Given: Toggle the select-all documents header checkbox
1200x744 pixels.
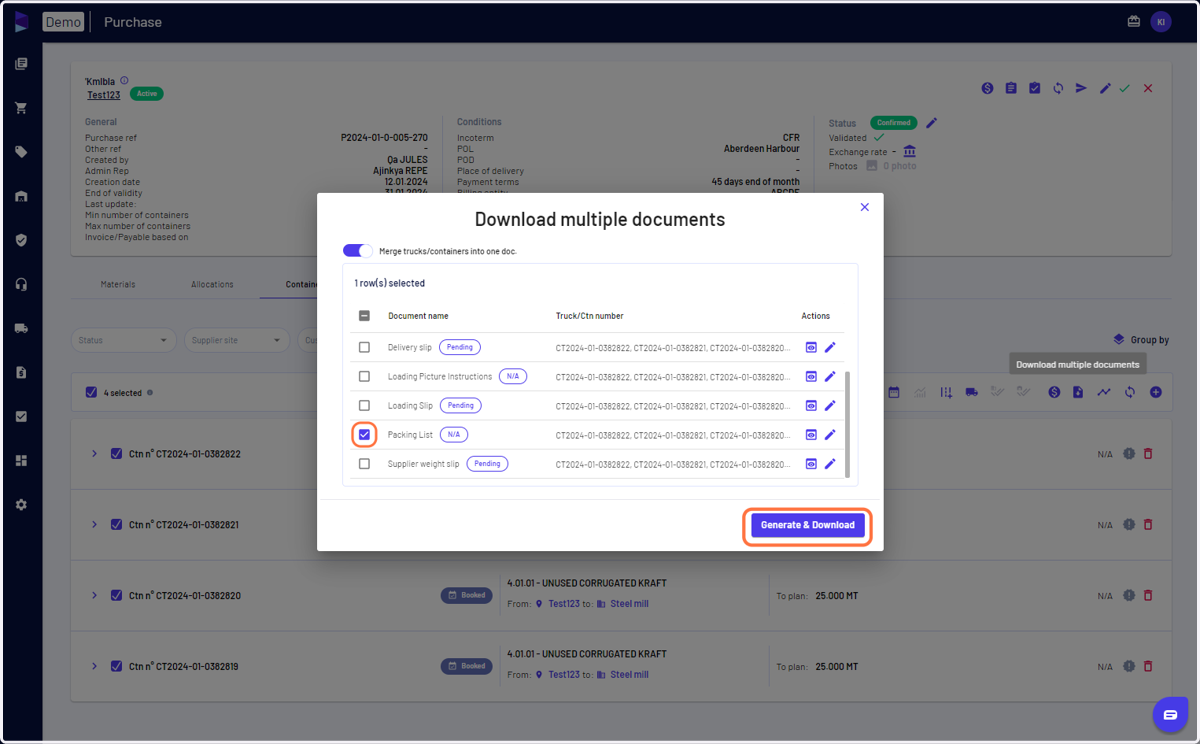Looking at the screenshot, I should pos(364,316).
